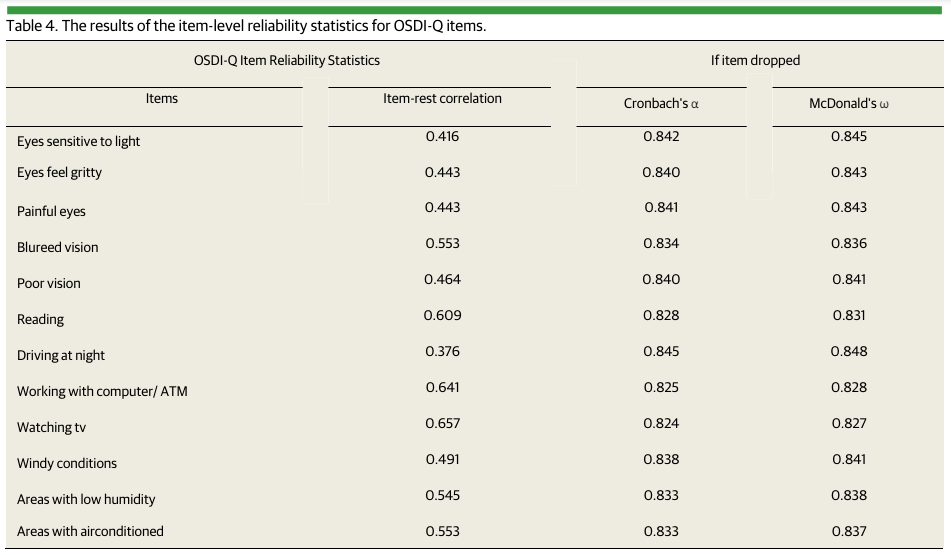Select the "Items" column header

click(162, 99)
